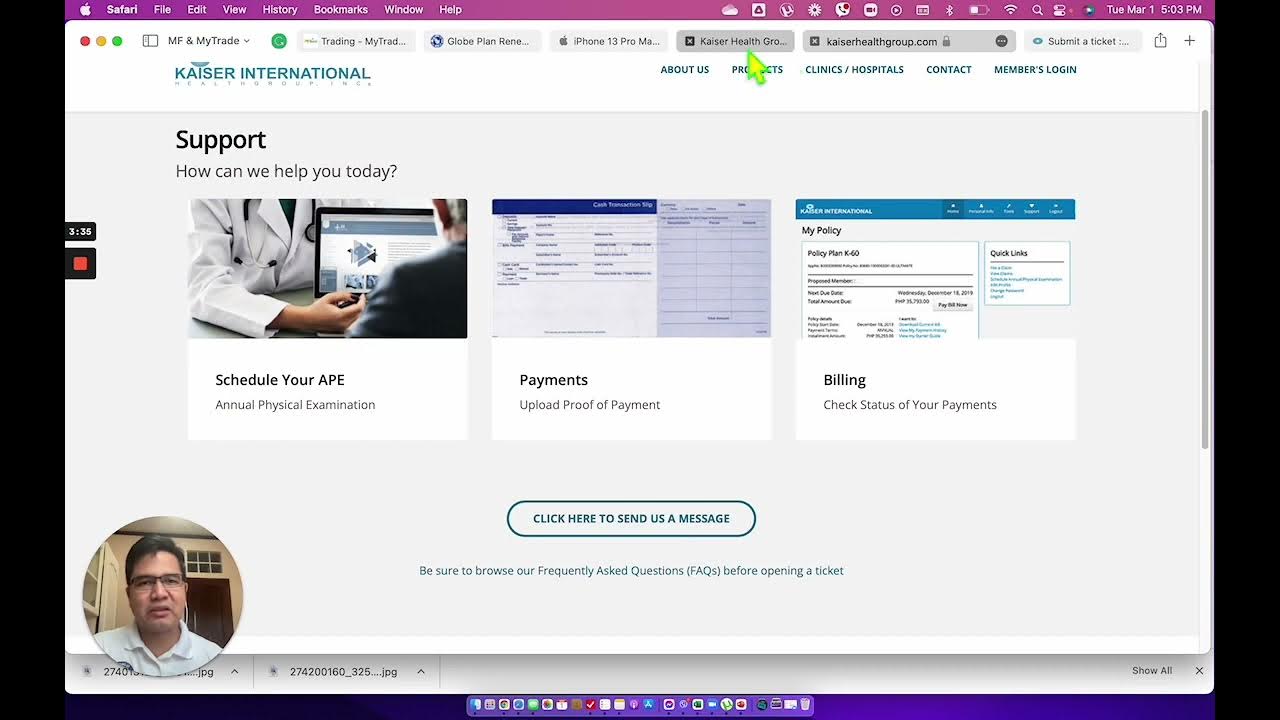Close the downloads bar

[1199, 671]
